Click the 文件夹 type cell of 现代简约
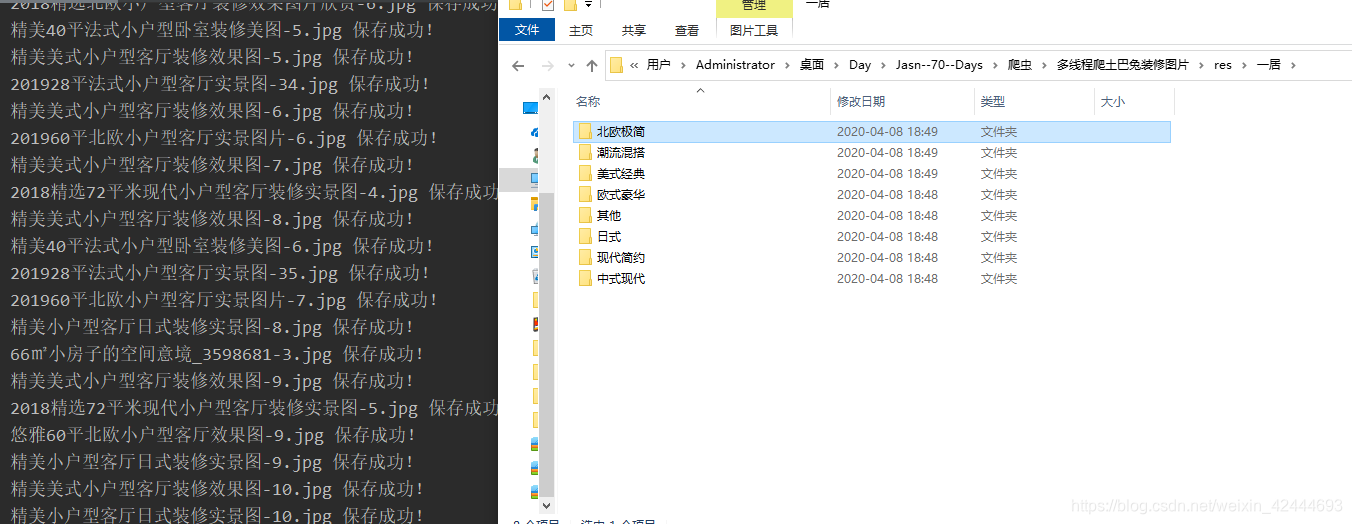 (999, 257)
